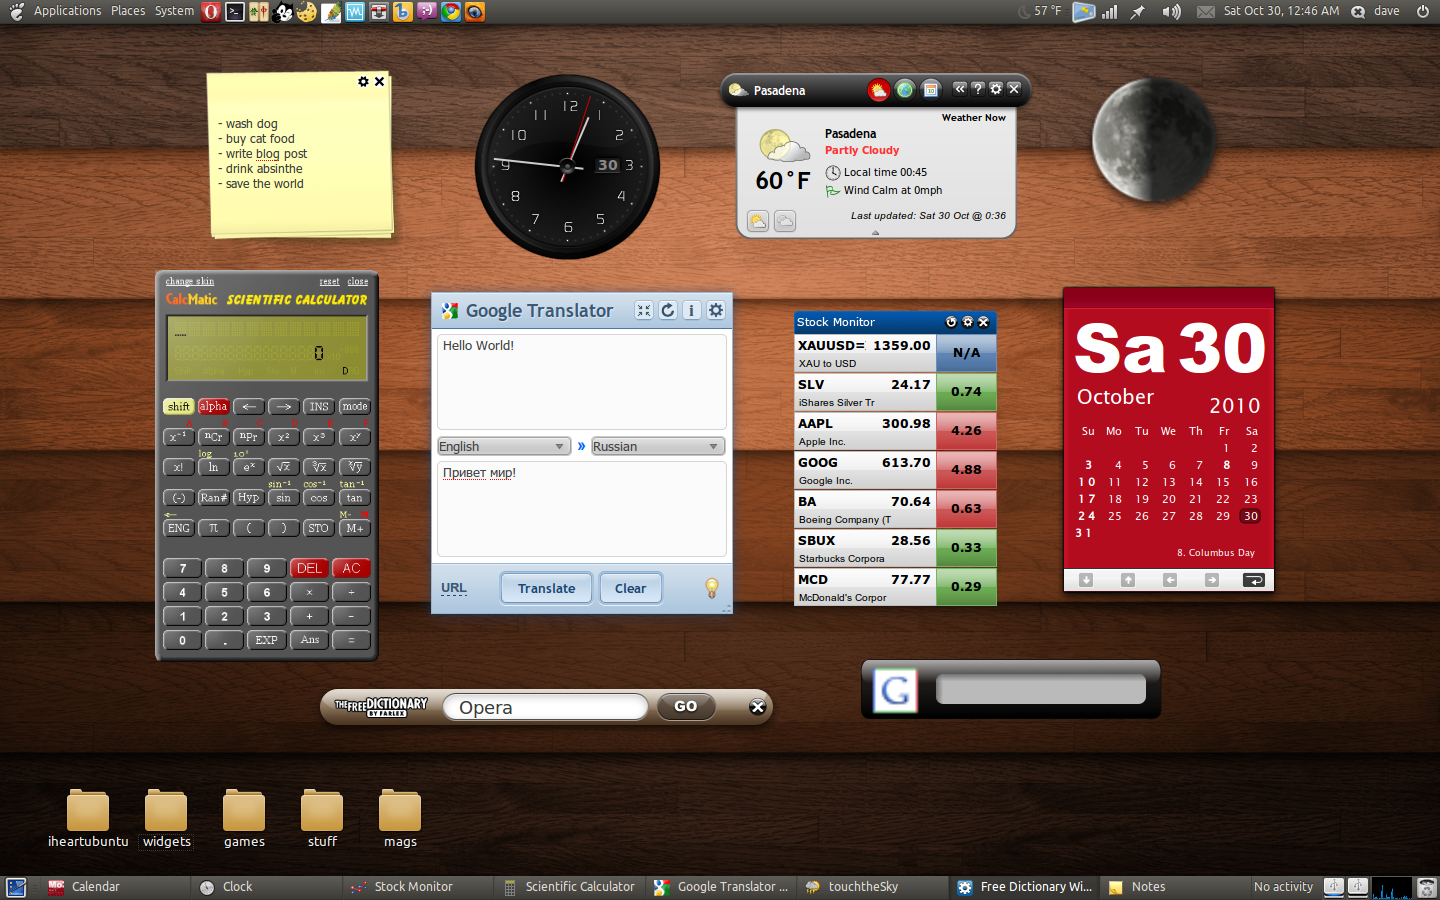Image resolution: width=1440 pixels, height=900 pixels.
Task: Refresh quotes in Stock Monitor header
Action: 951,322
